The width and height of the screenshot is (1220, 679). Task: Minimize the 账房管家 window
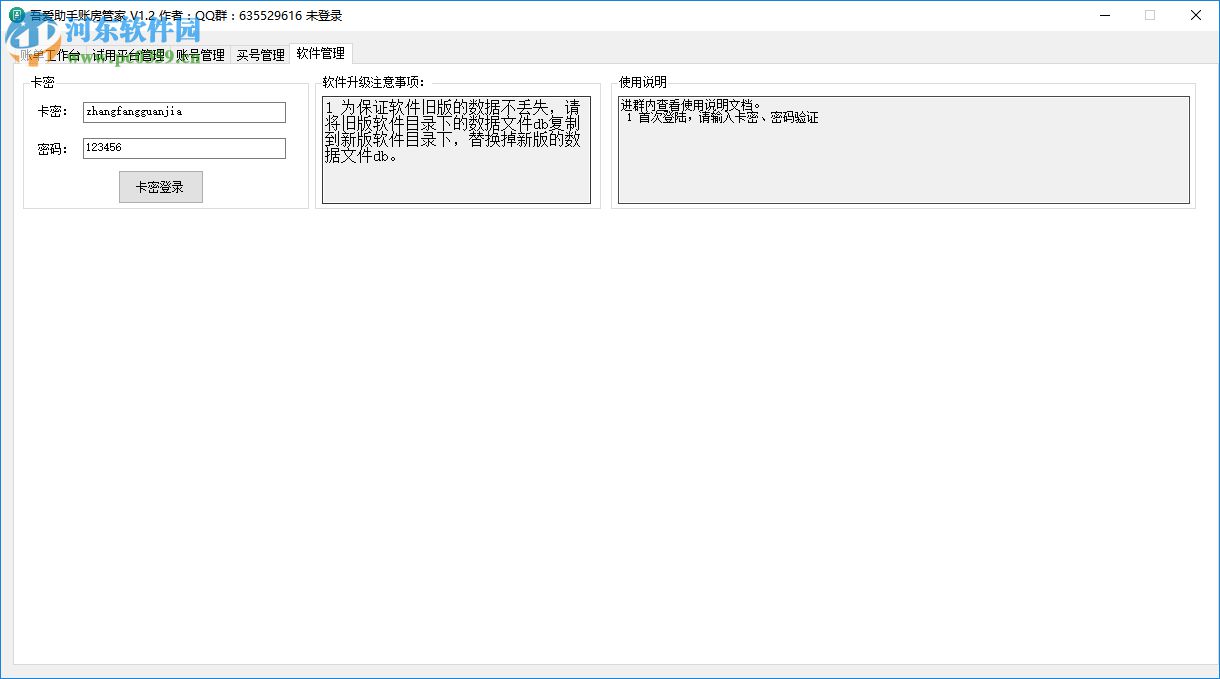tap(1104, 15)
